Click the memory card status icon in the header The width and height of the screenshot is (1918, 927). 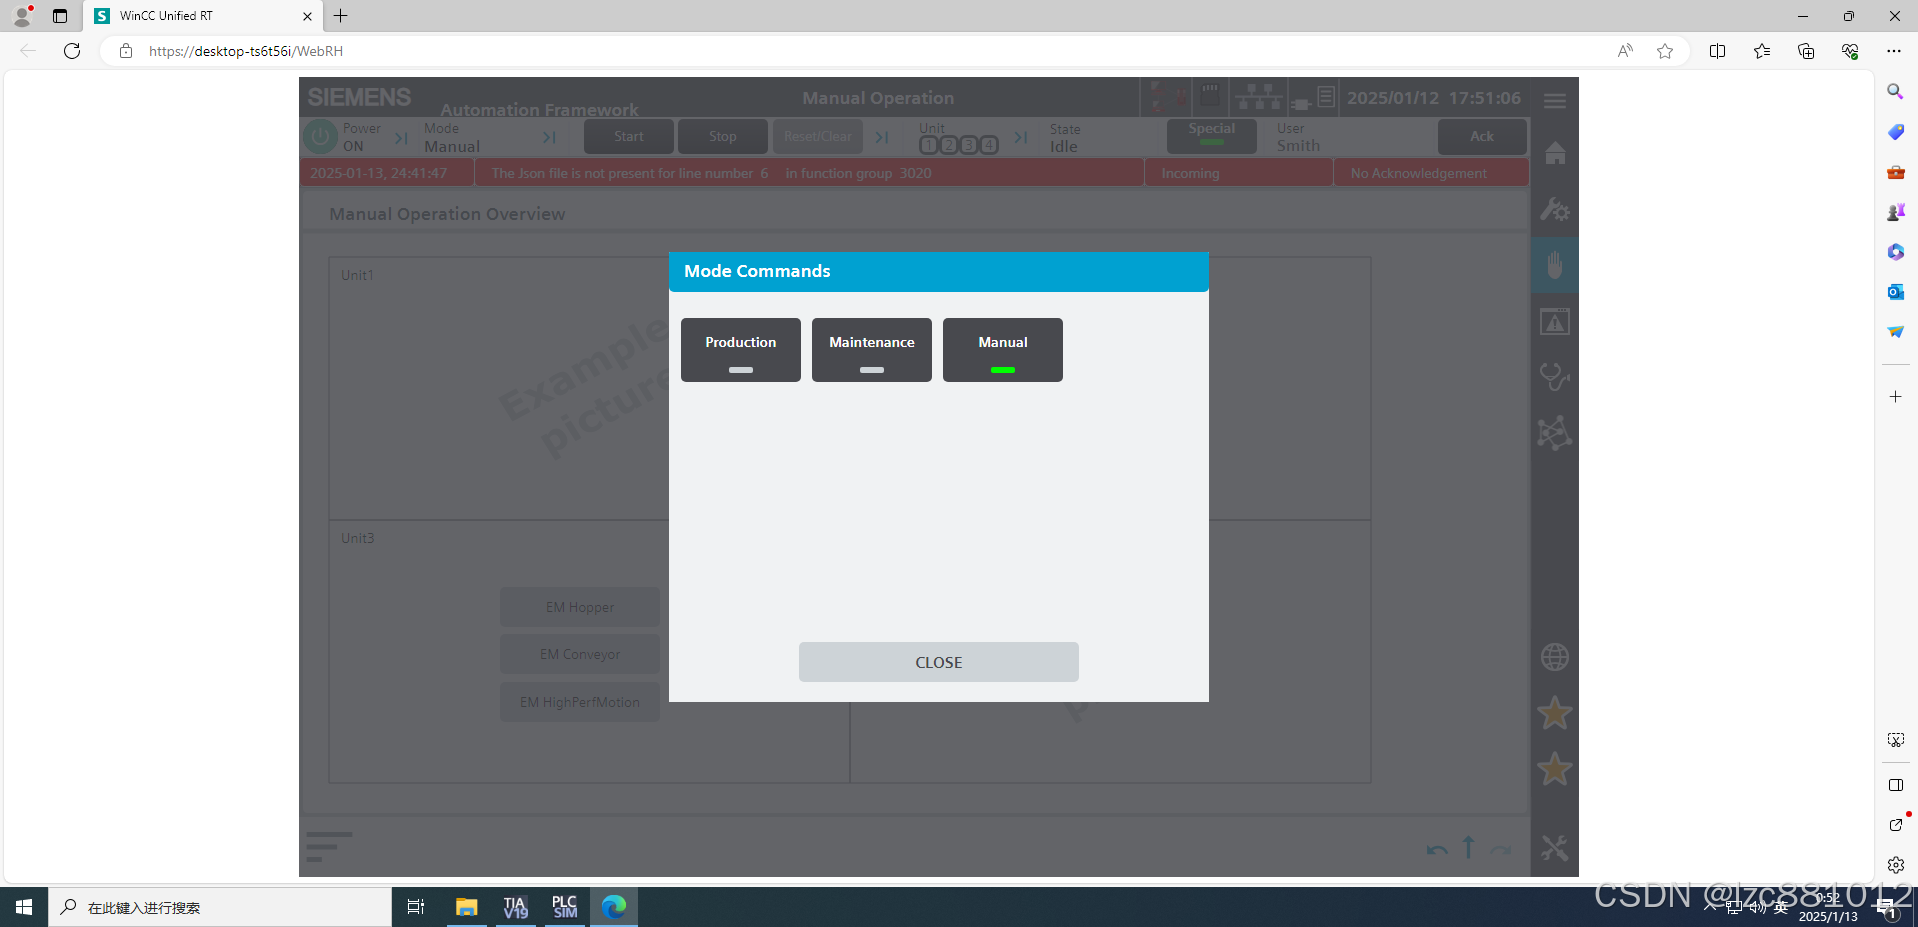pyautogui.click(x=1209, y=96)
